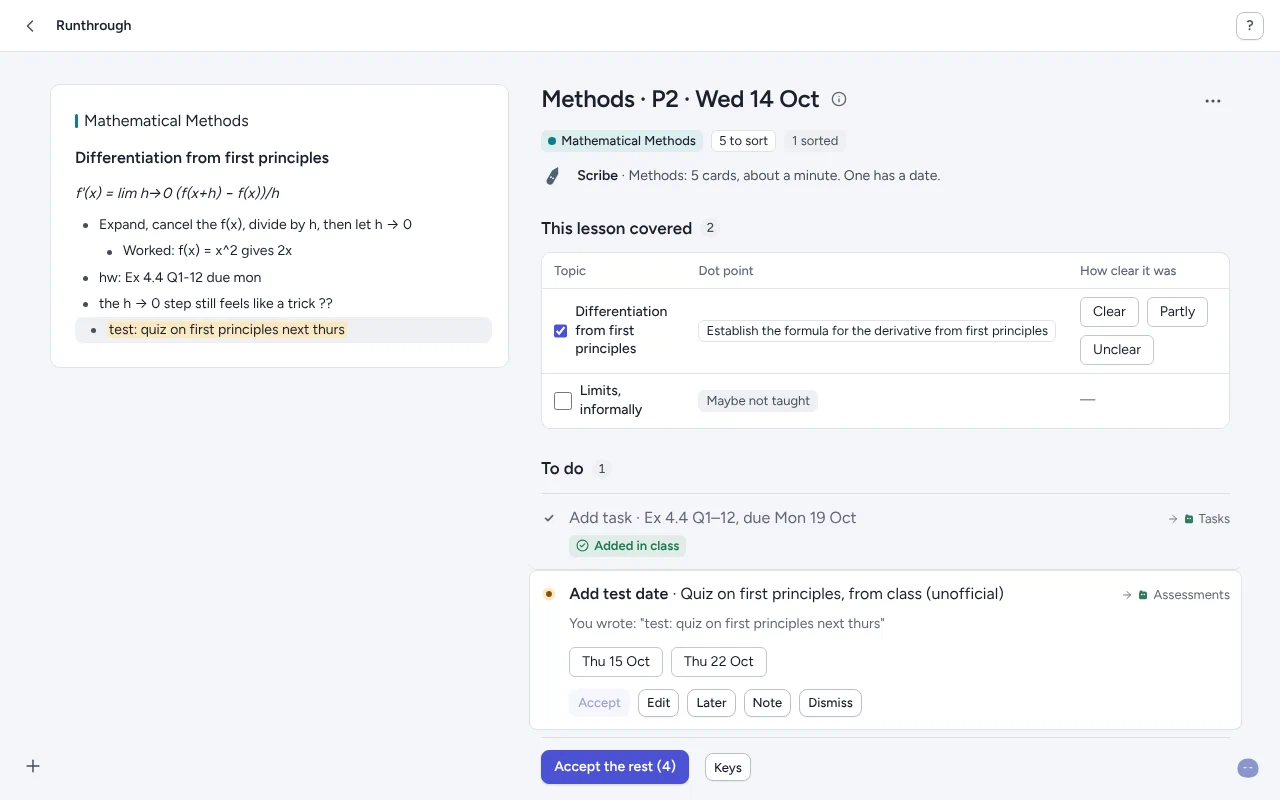Mark clarity as Partly
This screenshot has height=800, width=1280.
pos(1177,312)
